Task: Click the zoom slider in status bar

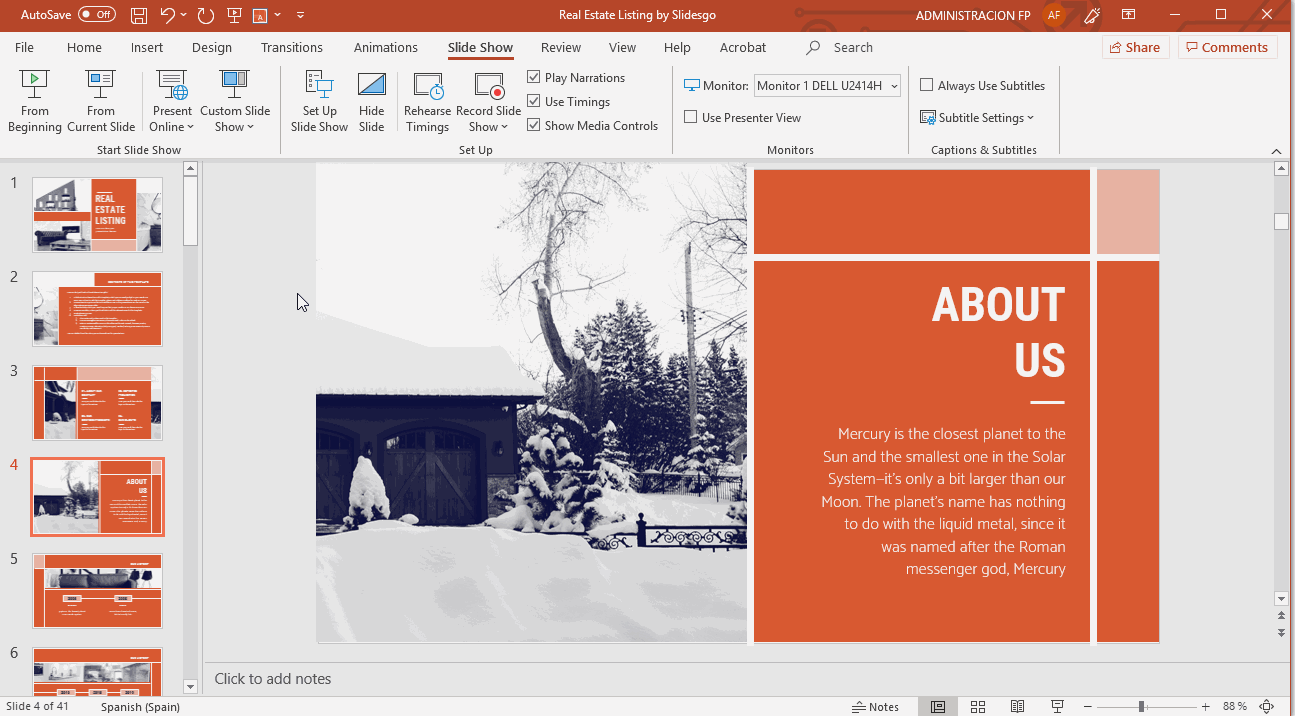Action: click(1141, 707)
